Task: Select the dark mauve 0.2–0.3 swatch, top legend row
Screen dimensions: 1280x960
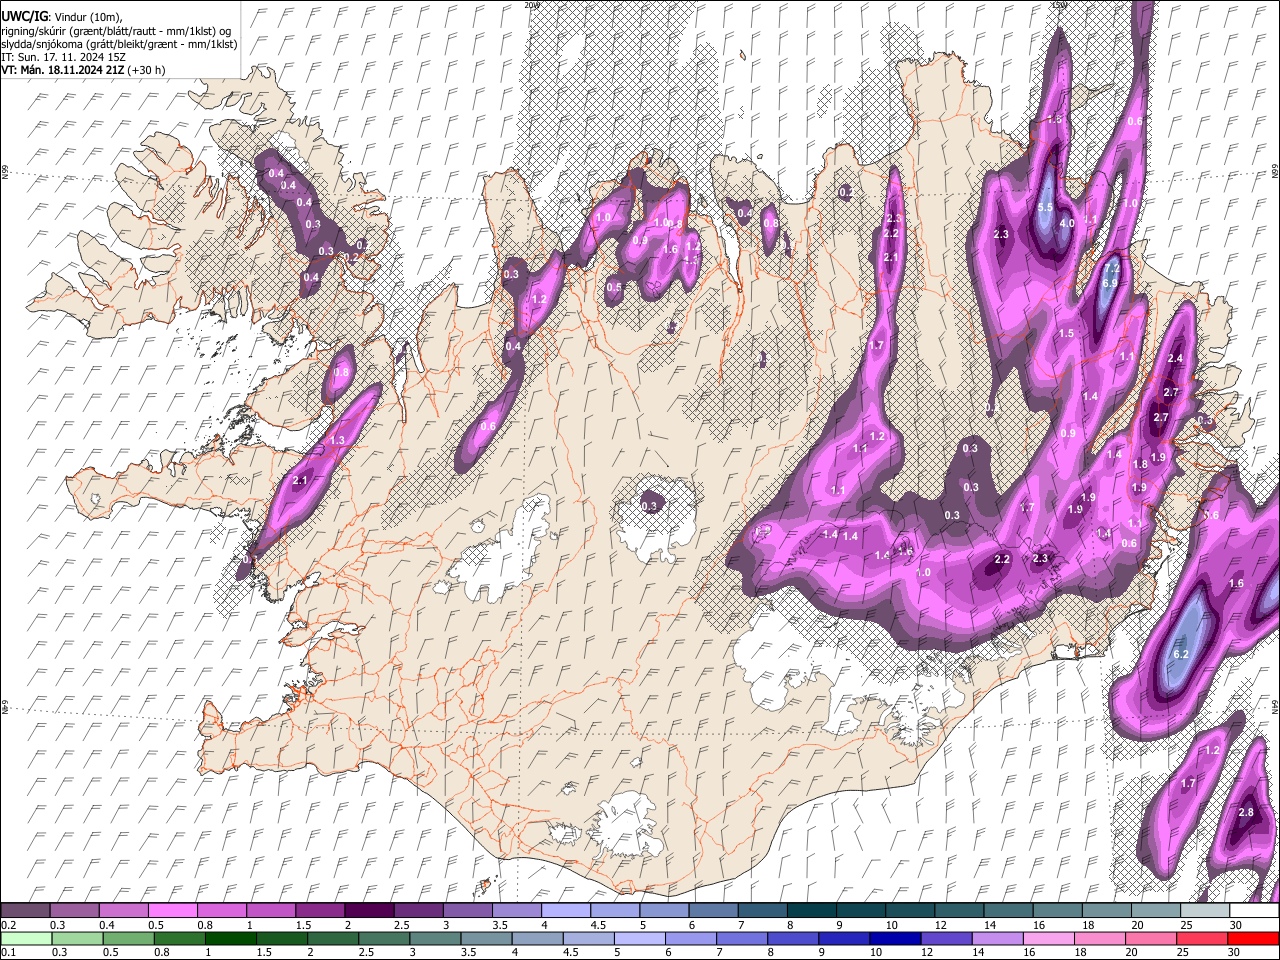Action: click(24, 911)
